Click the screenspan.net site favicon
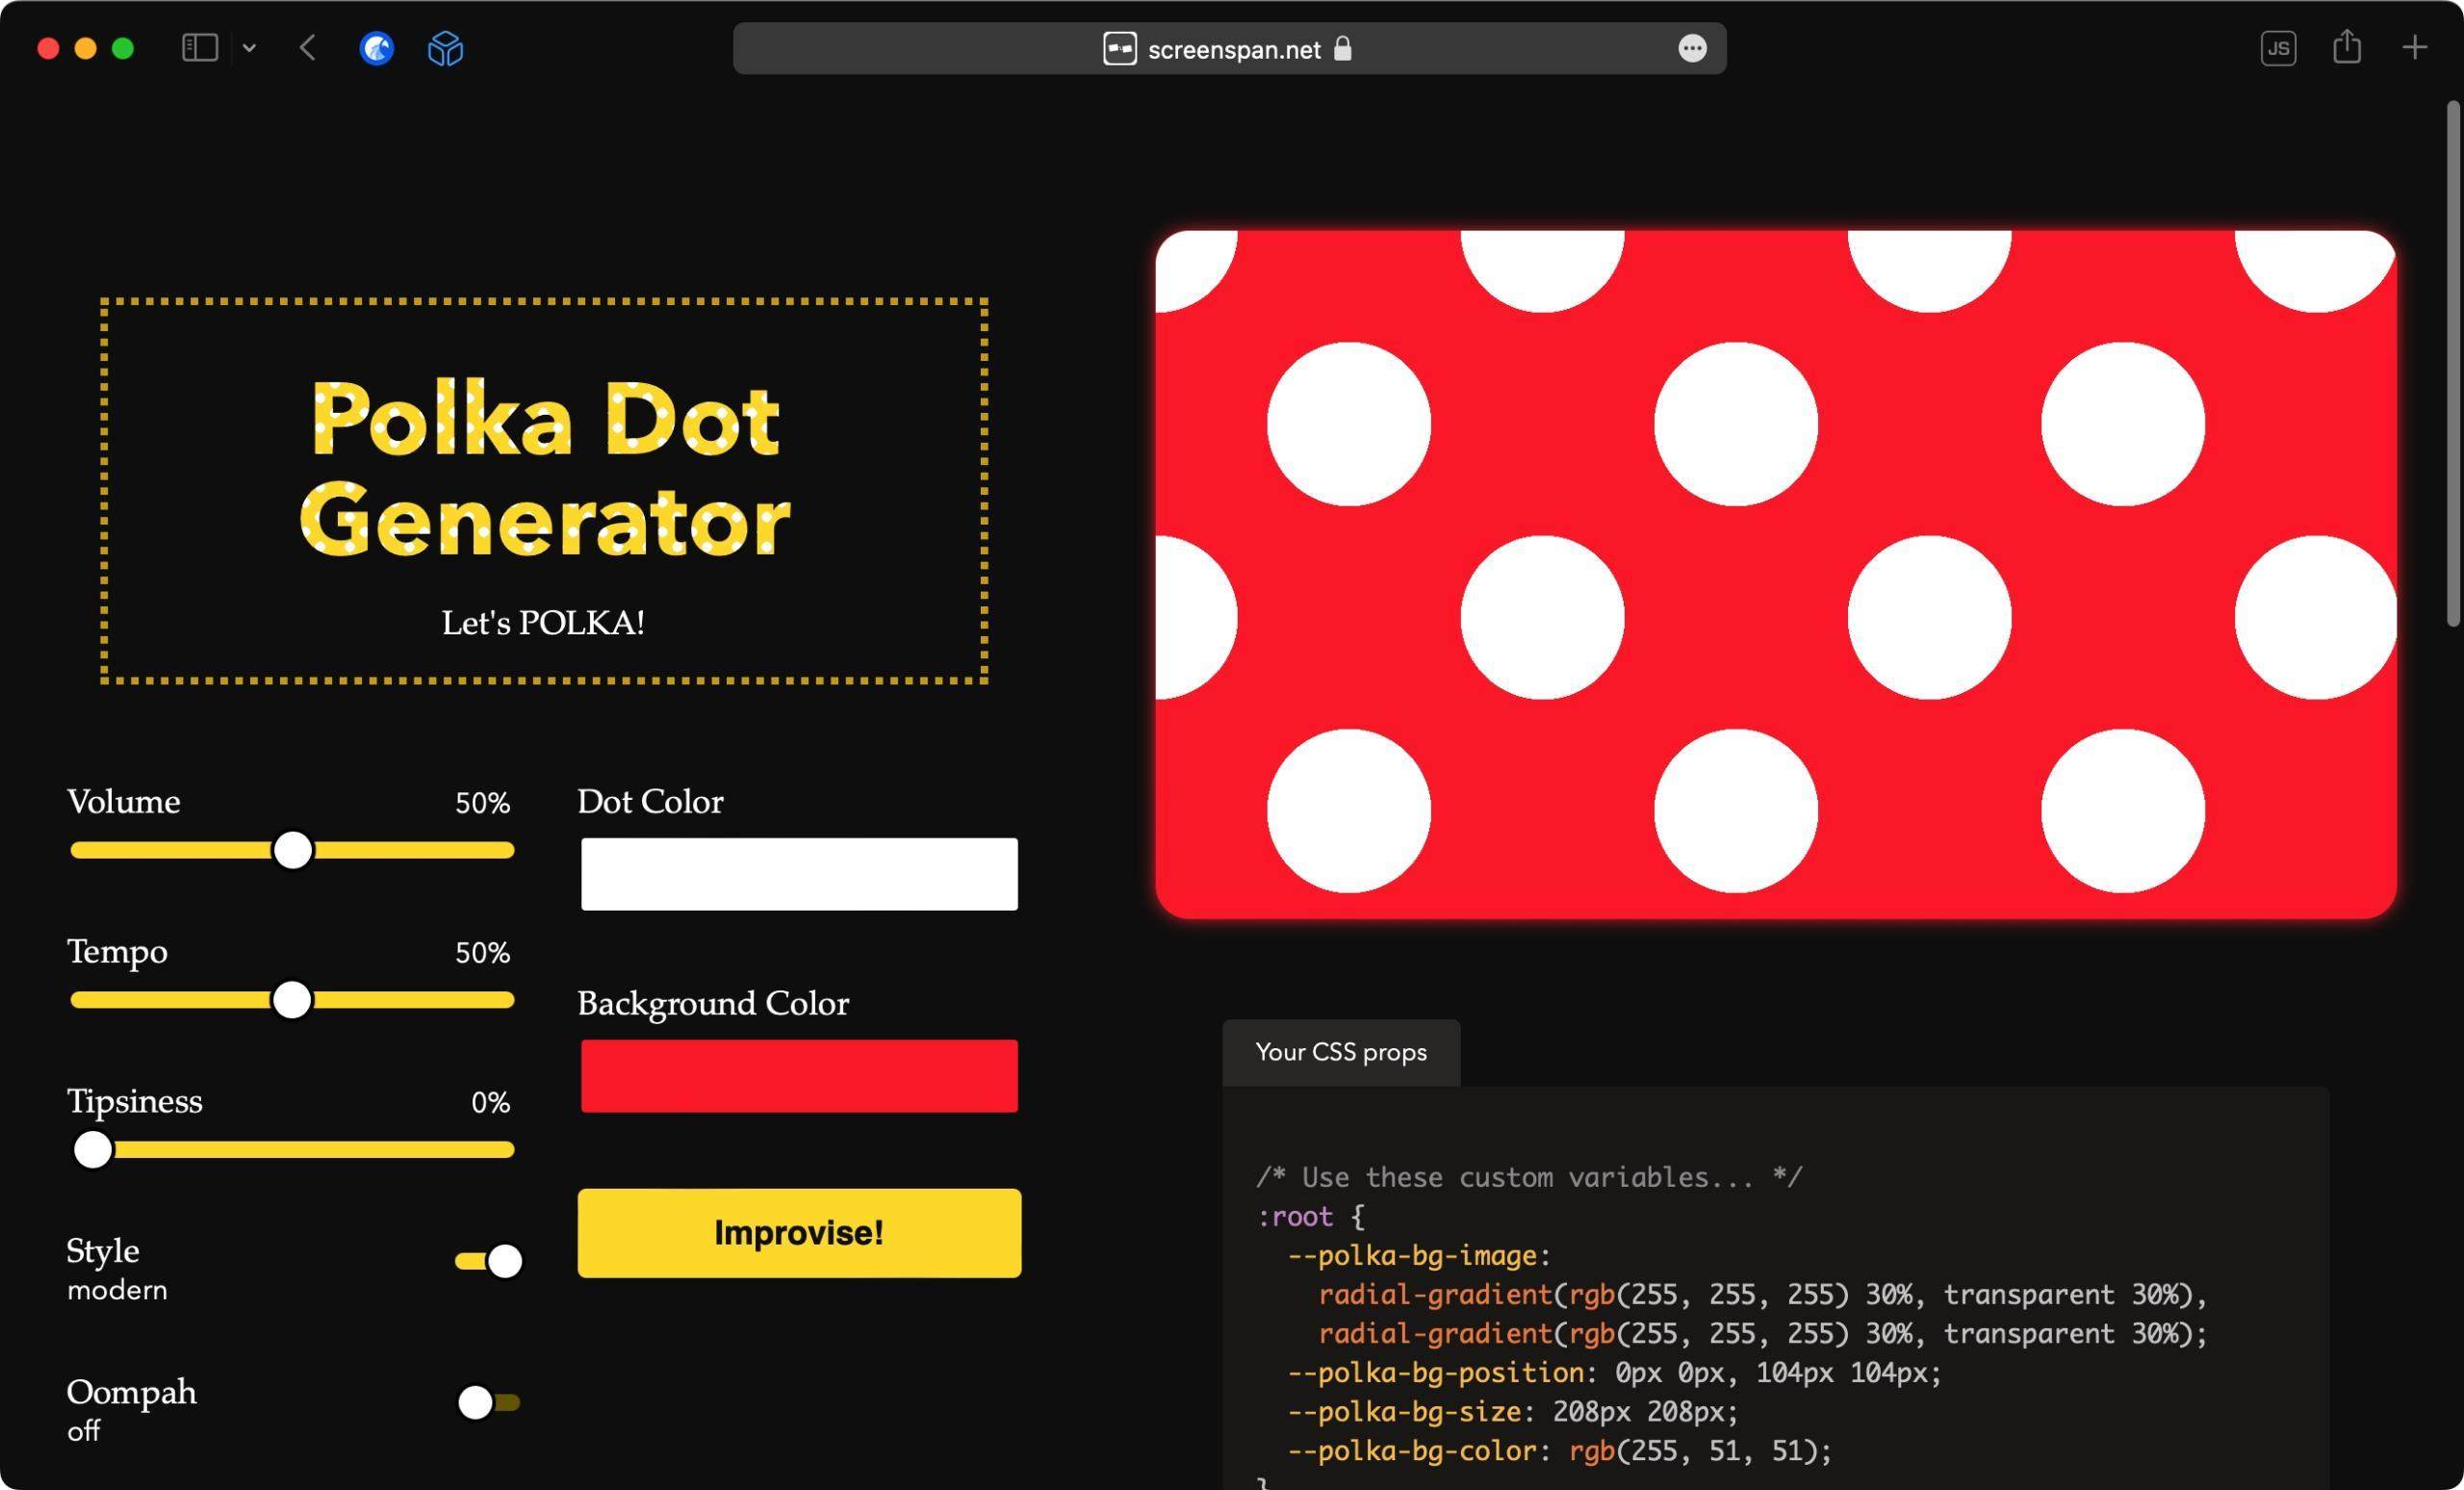Image resolution: width=2464 pixels, height=1490 pixels. [1119, 49]
